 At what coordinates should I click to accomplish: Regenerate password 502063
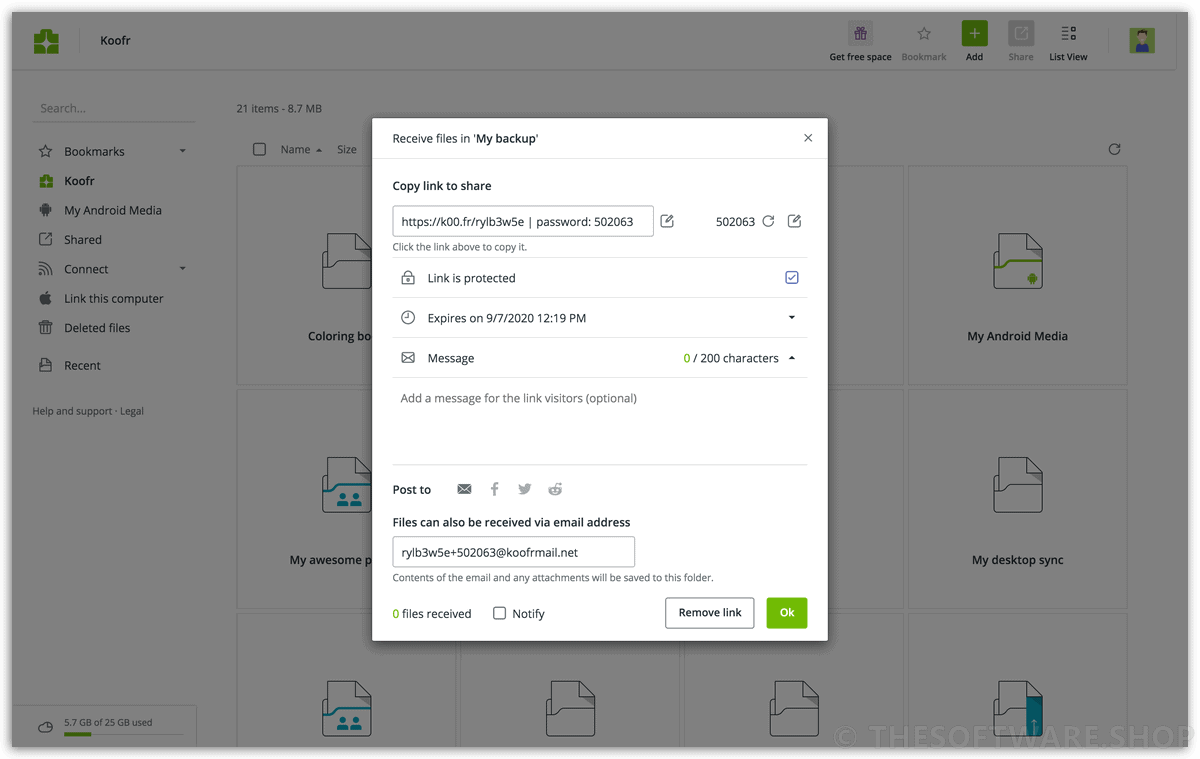click(x=768, y=221)
